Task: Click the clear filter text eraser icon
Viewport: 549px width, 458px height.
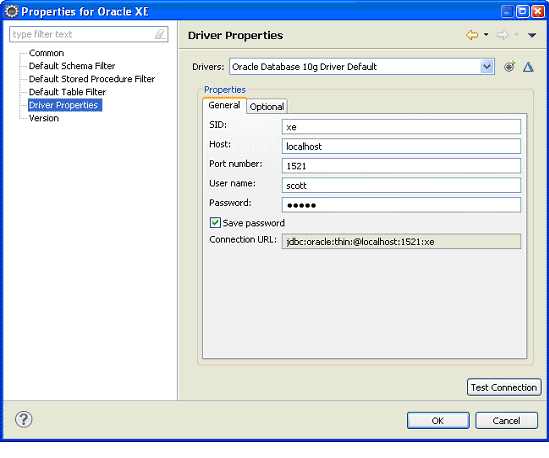Action: [x=160, y=34]
